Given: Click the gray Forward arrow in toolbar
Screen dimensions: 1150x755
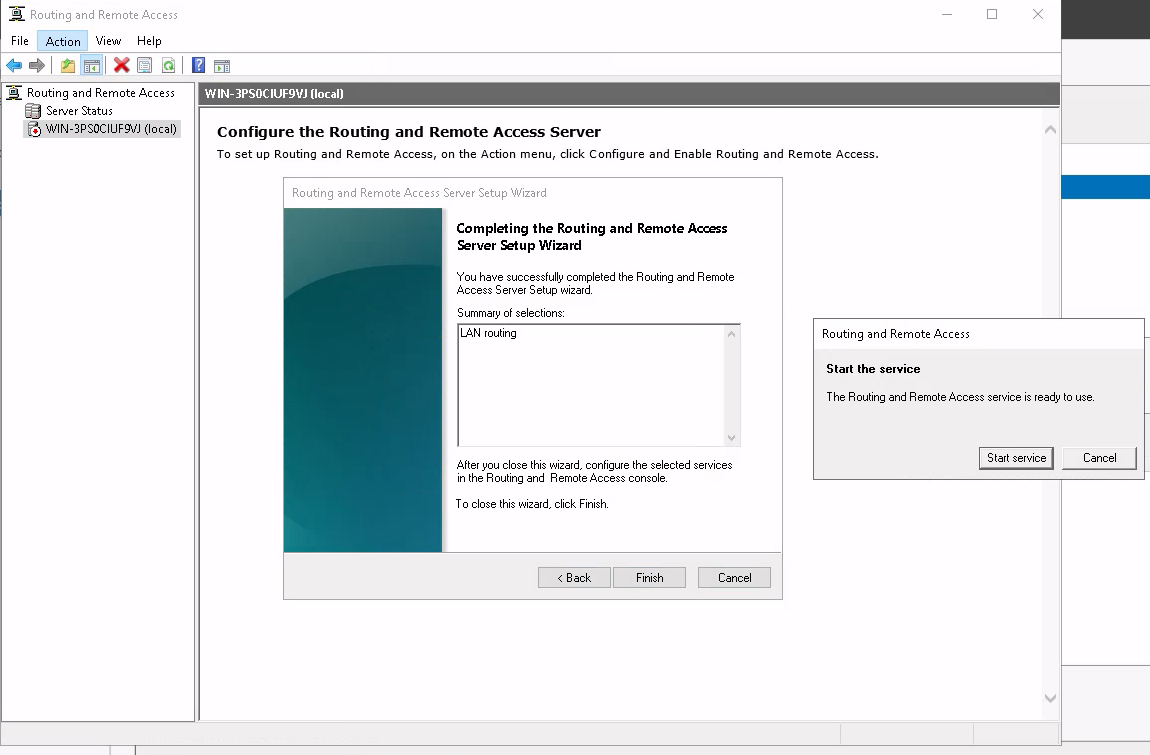Looking at the screenshot, I should (x=37, y=66).
